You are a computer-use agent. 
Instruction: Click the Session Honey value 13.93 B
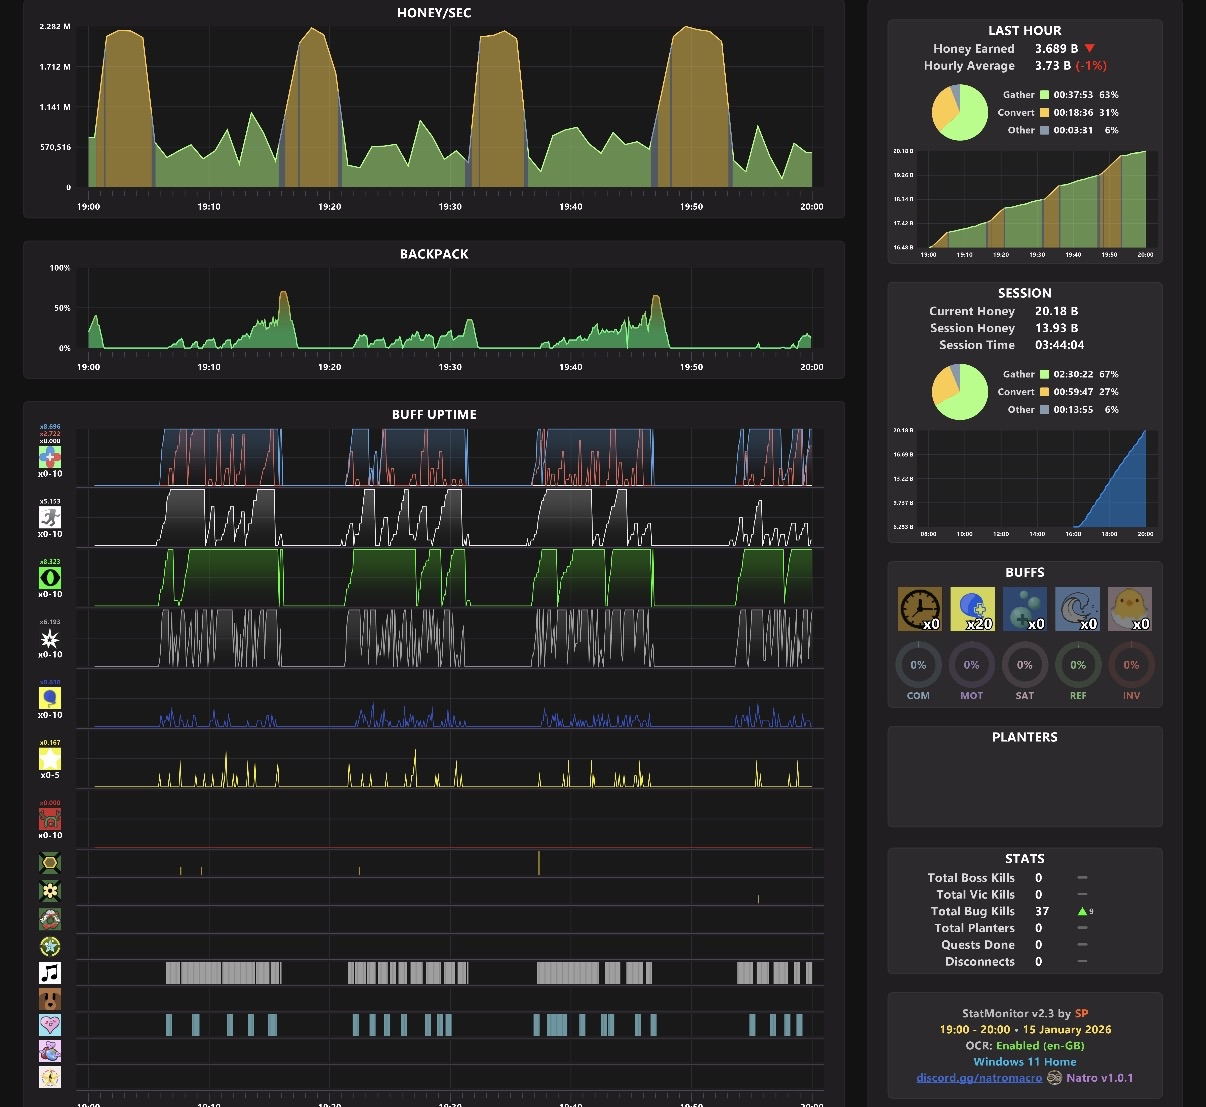point(1056,328)
